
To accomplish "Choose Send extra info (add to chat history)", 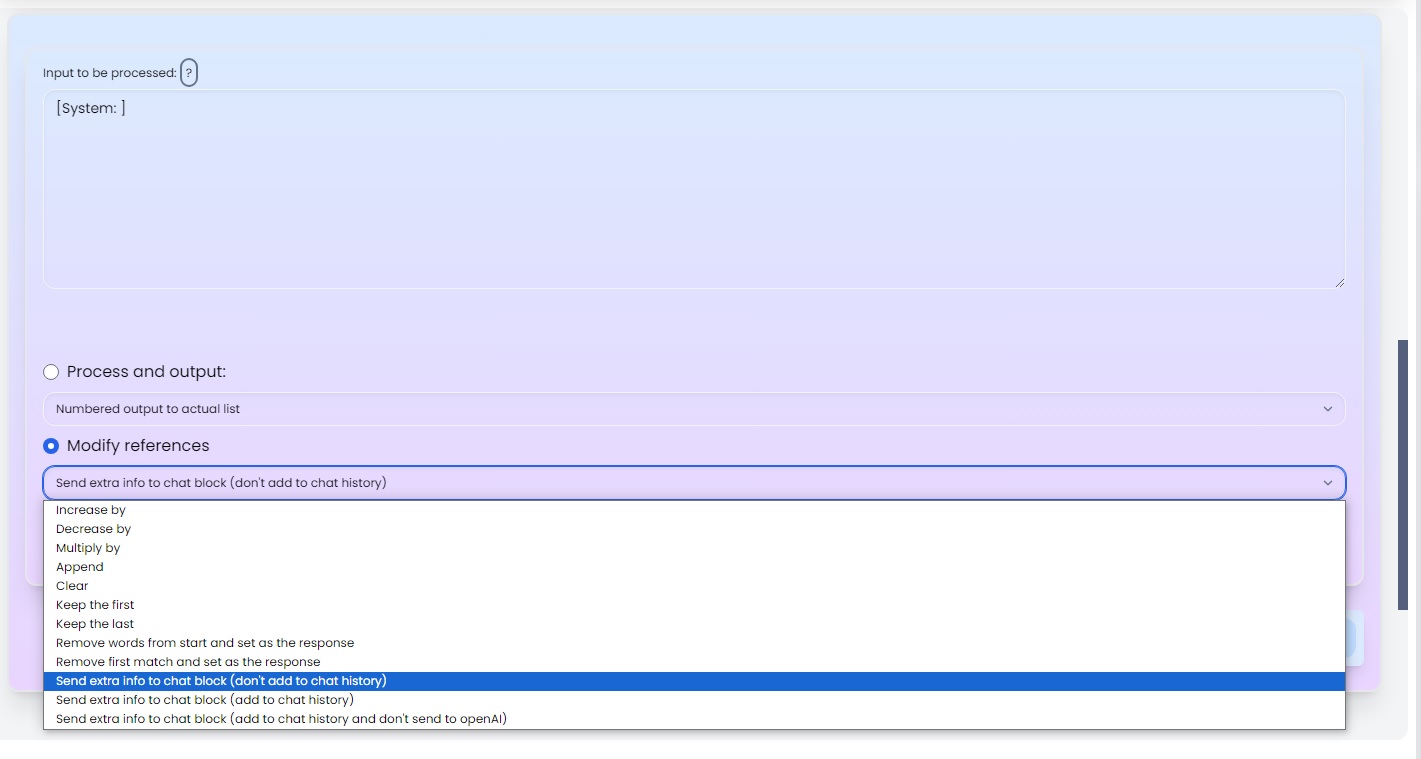I will (205, 700).
